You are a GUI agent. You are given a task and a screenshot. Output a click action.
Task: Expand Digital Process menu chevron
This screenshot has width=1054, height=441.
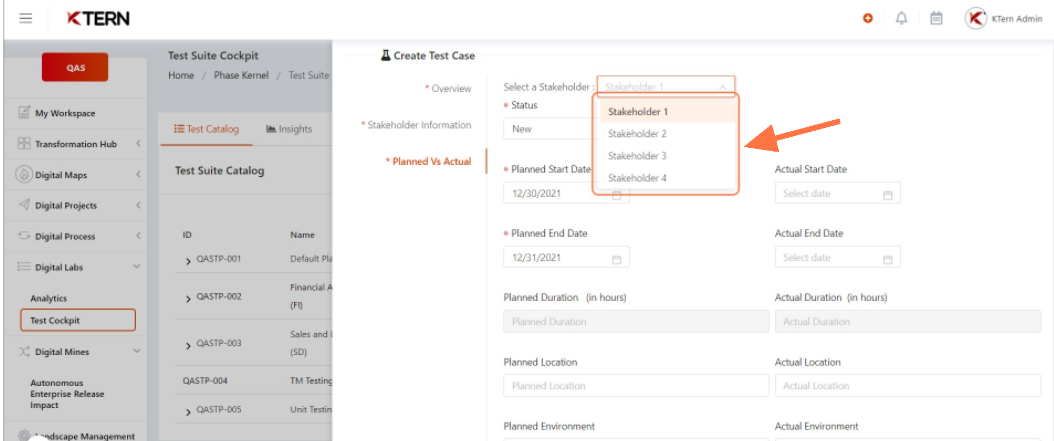point(138,236)
